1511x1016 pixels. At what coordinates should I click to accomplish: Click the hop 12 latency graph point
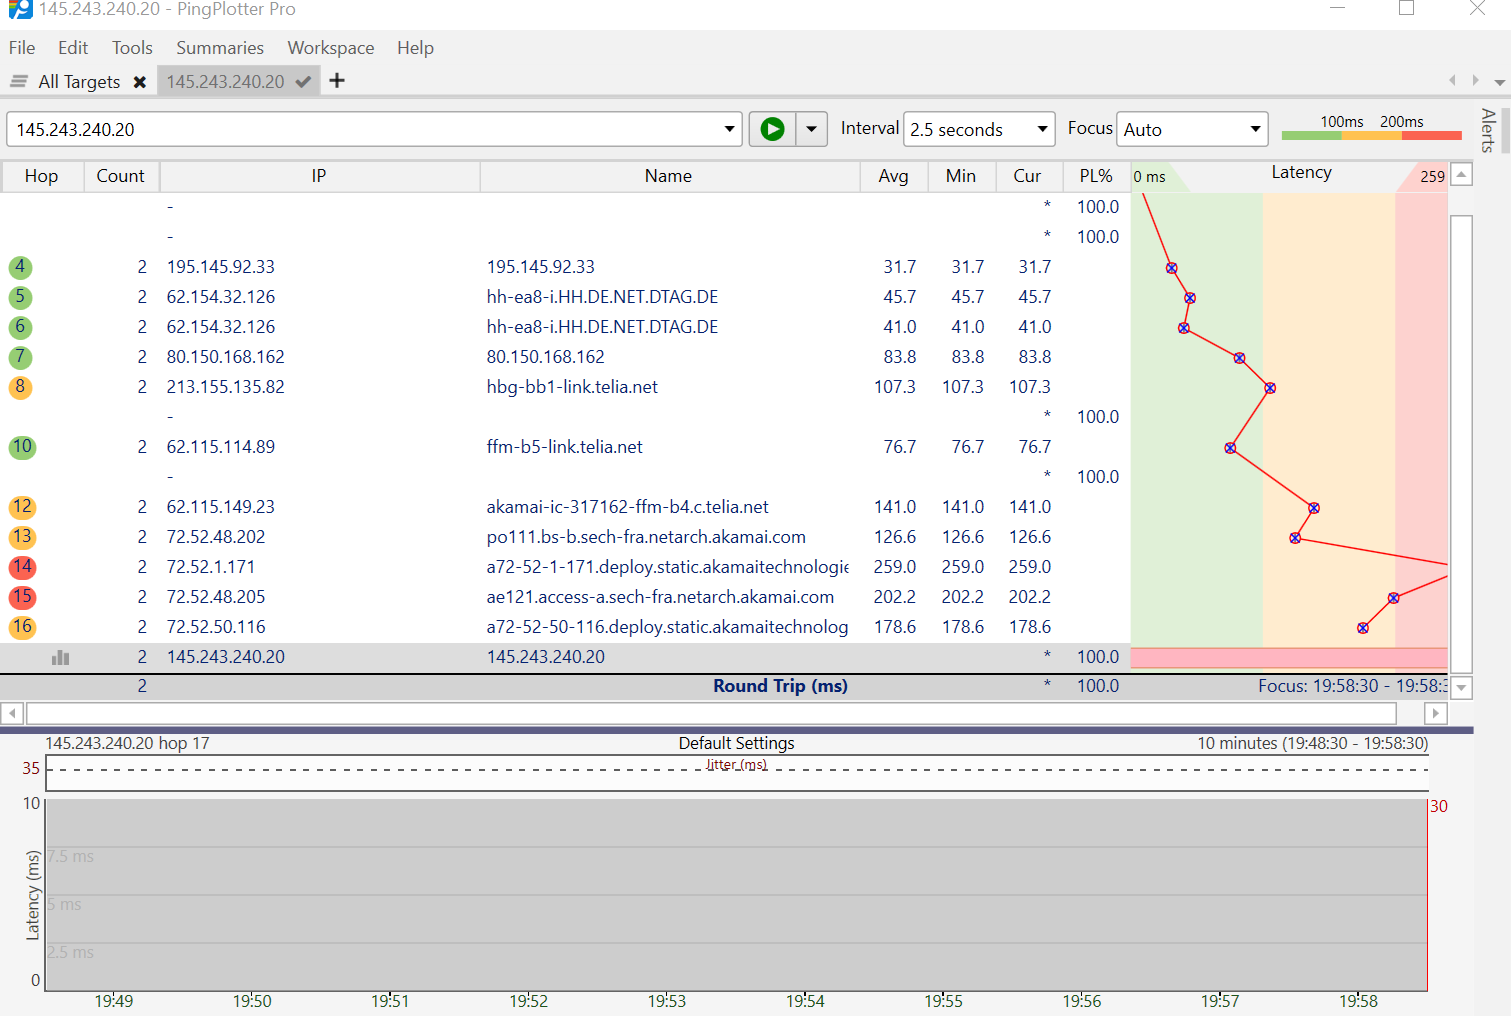1314,508
